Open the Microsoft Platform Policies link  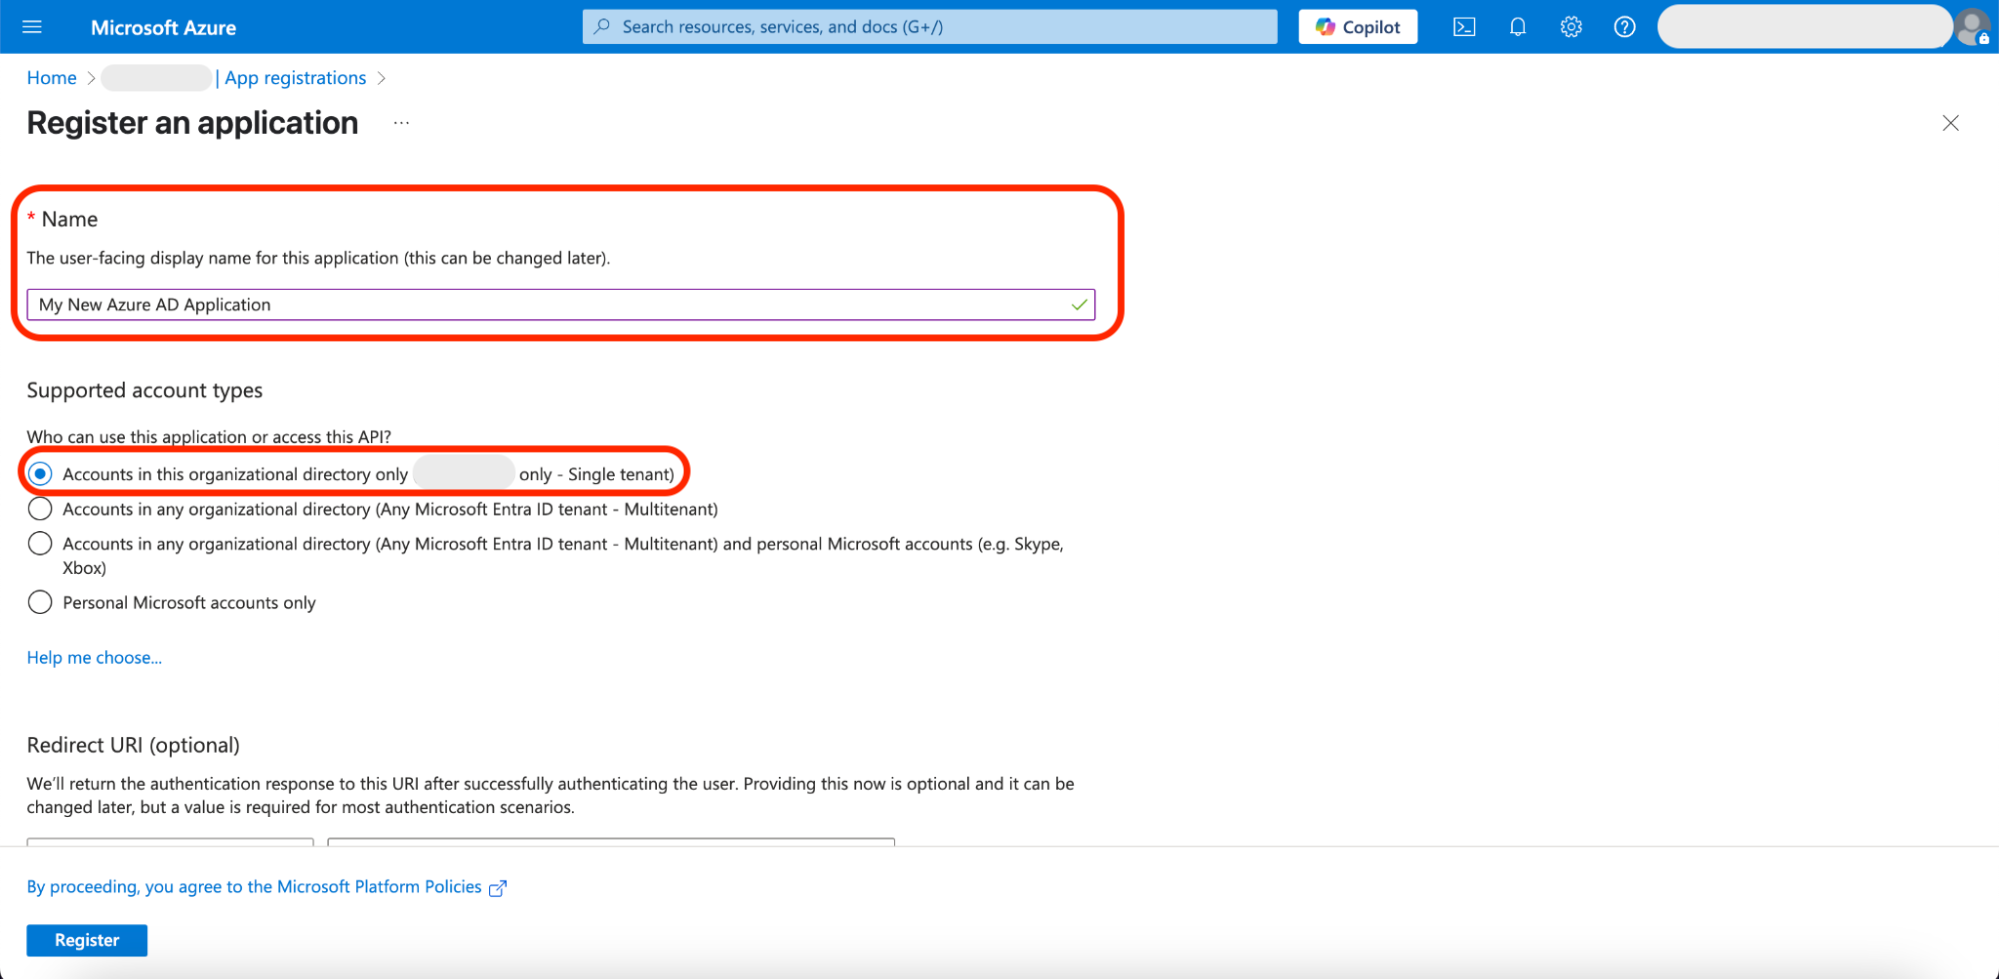point(254,887)
